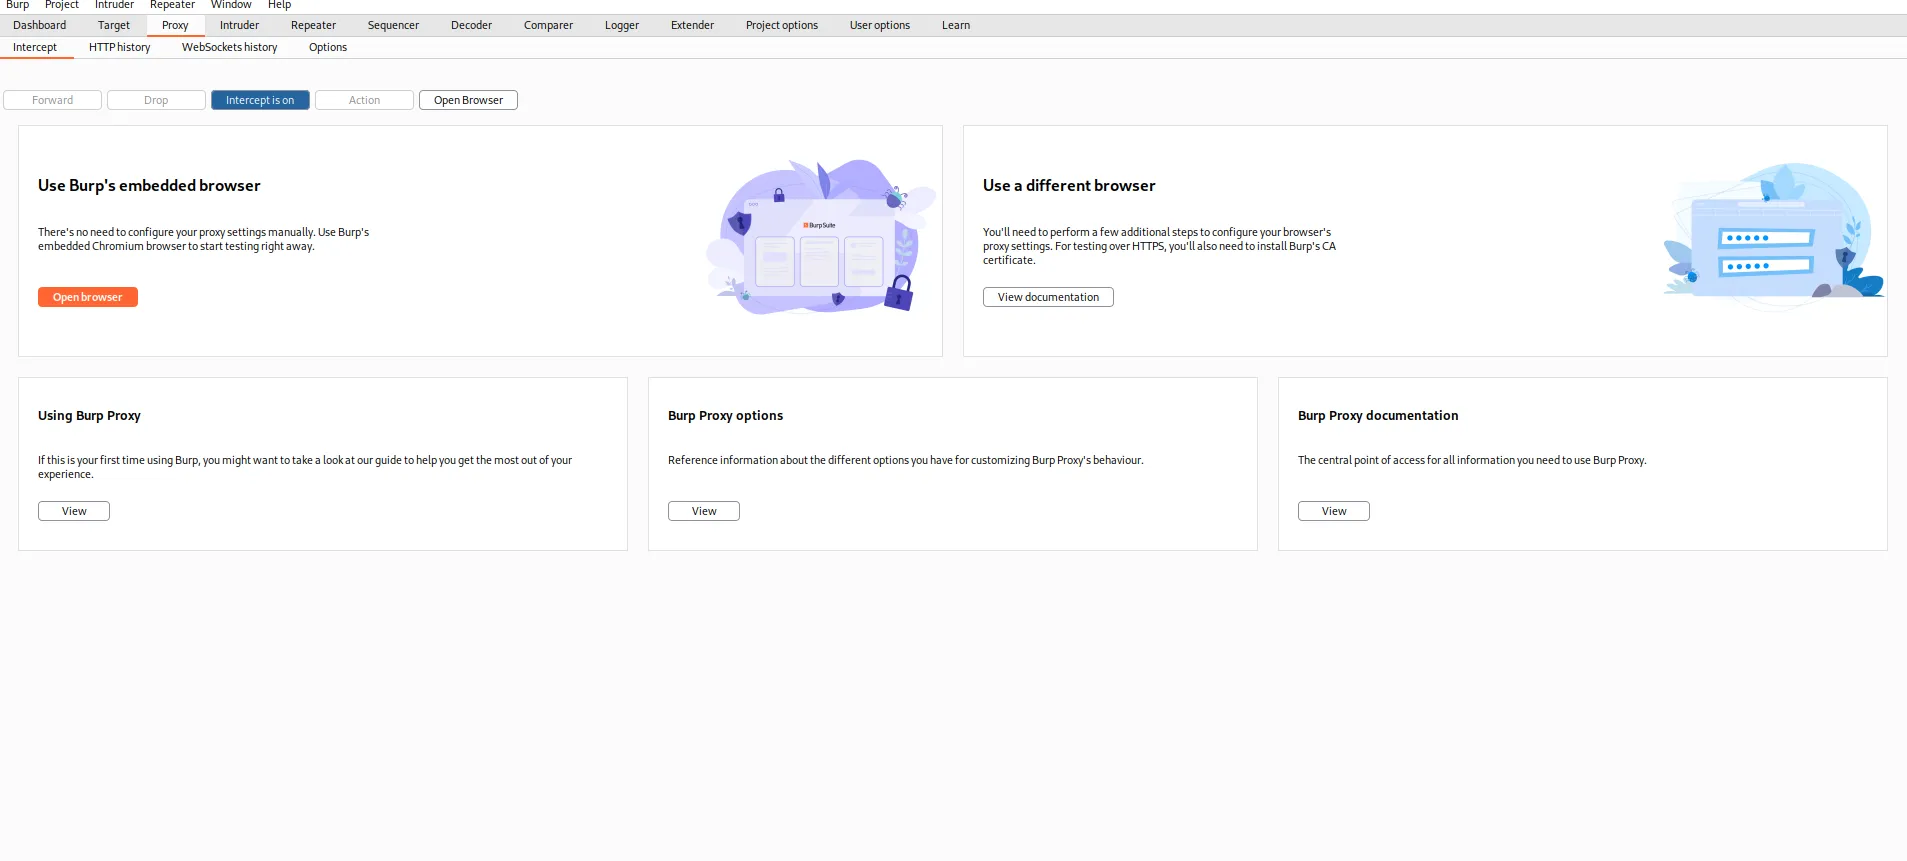
Task: Click View under Using Burp Proxy
Action: click(74, 511)
